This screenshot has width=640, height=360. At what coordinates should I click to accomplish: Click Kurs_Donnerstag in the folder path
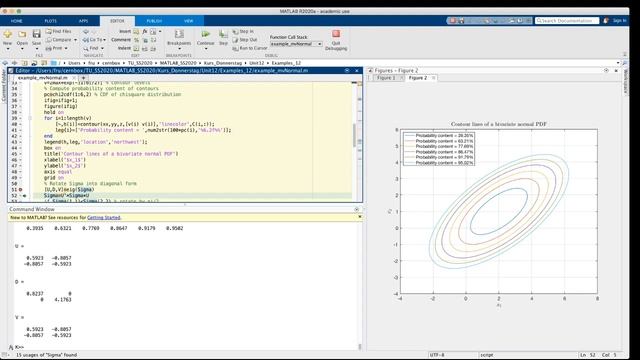point(222,63)
